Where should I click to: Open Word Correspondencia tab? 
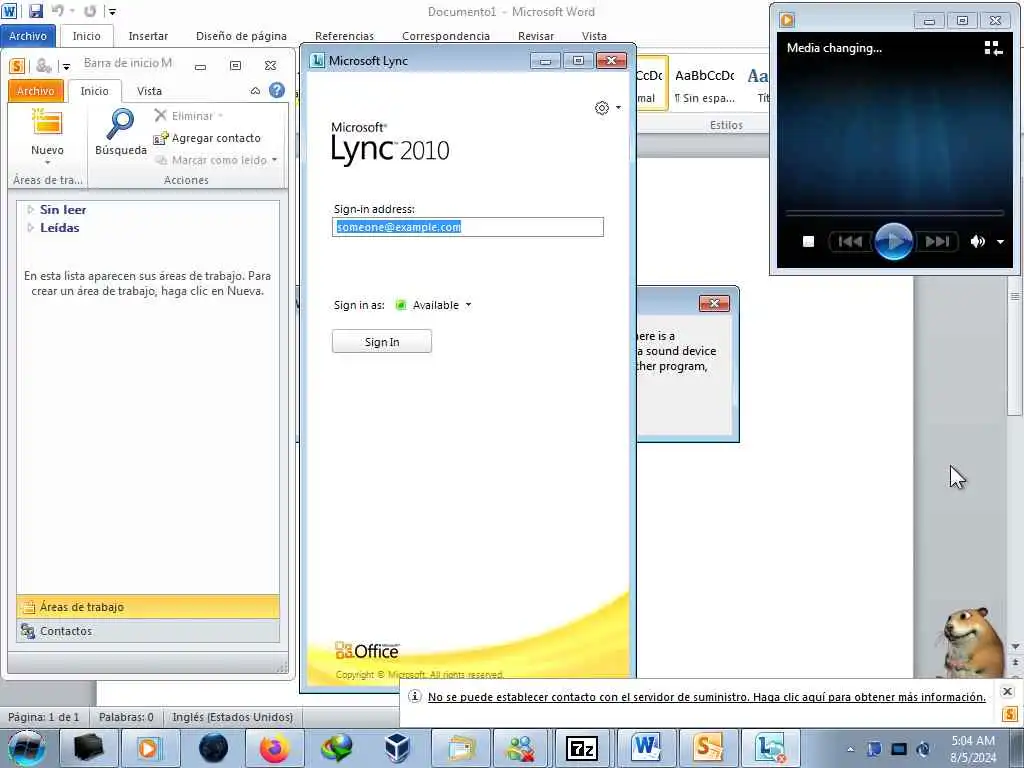(446, 36)
